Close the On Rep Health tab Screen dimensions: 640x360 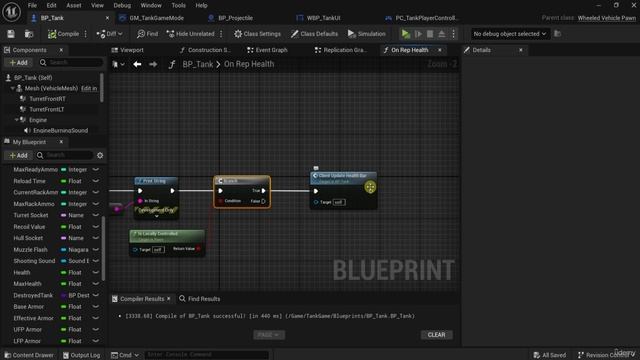click(x=440, y=50)
